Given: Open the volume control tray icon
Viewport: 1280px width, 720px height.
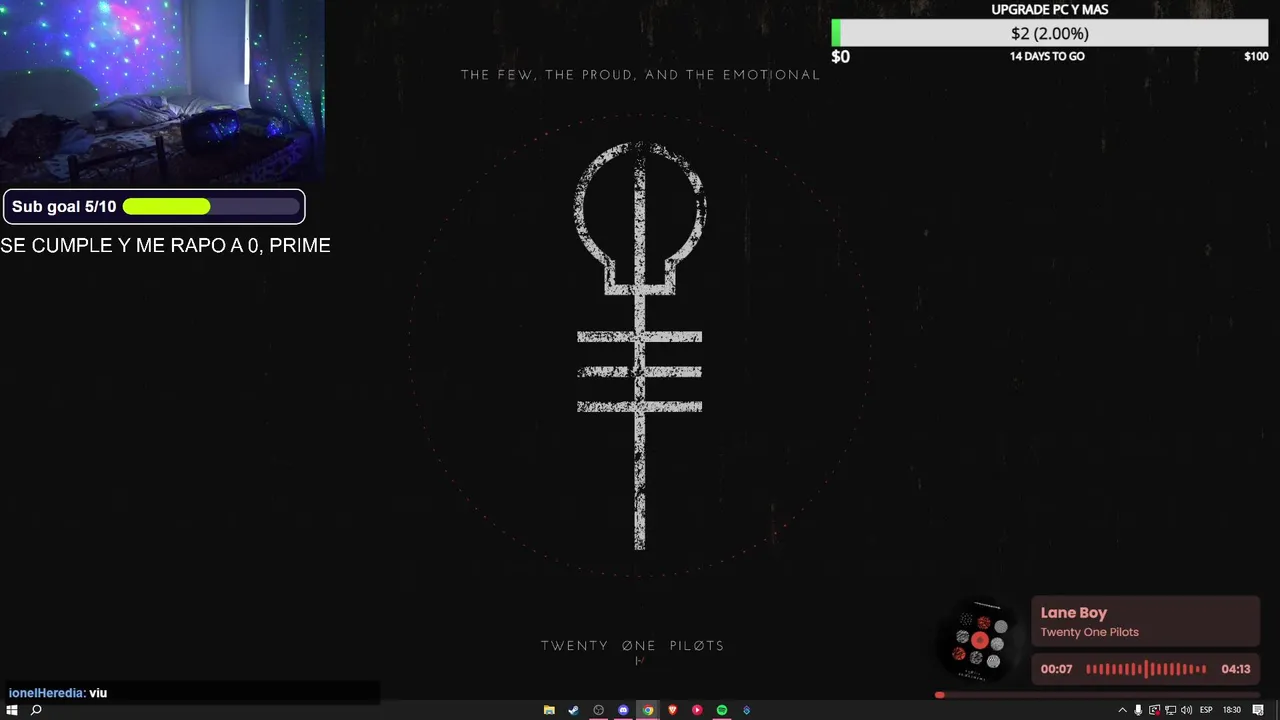Looking at the screenshot, I should pyautogui.click(x=1186, y=710).
